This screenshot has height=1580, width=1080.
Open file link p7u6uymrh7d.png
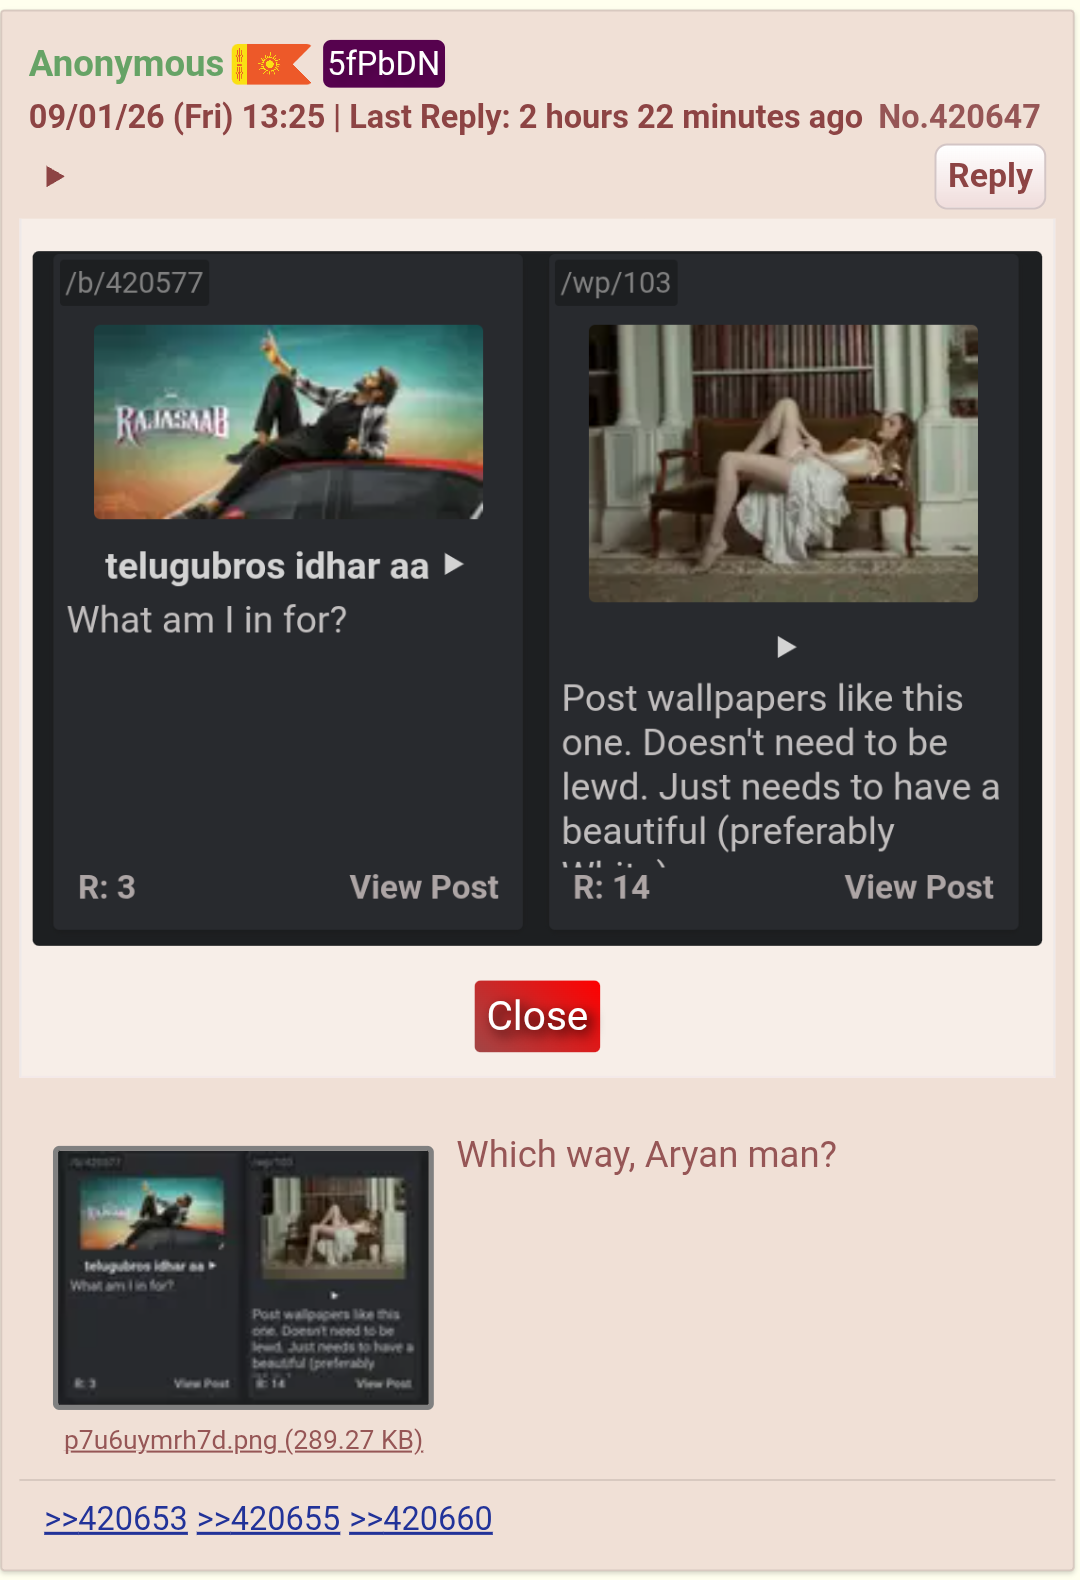[244, 1440]
